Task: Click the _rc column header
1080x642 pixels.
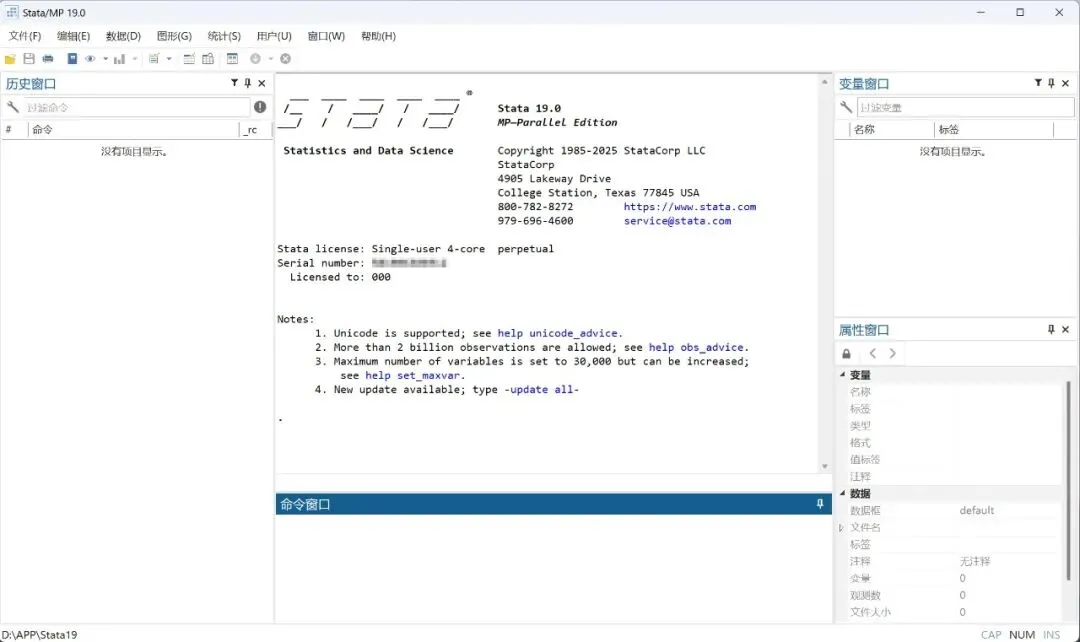Action: pos(256,130)
